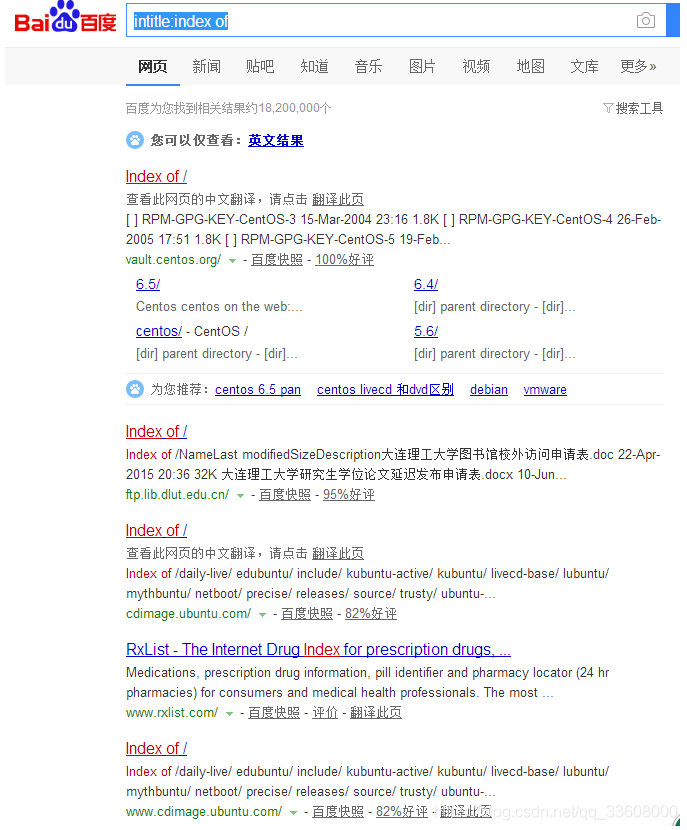Click centos livecd 和dvd区别 suggestion

coord(385,390)
